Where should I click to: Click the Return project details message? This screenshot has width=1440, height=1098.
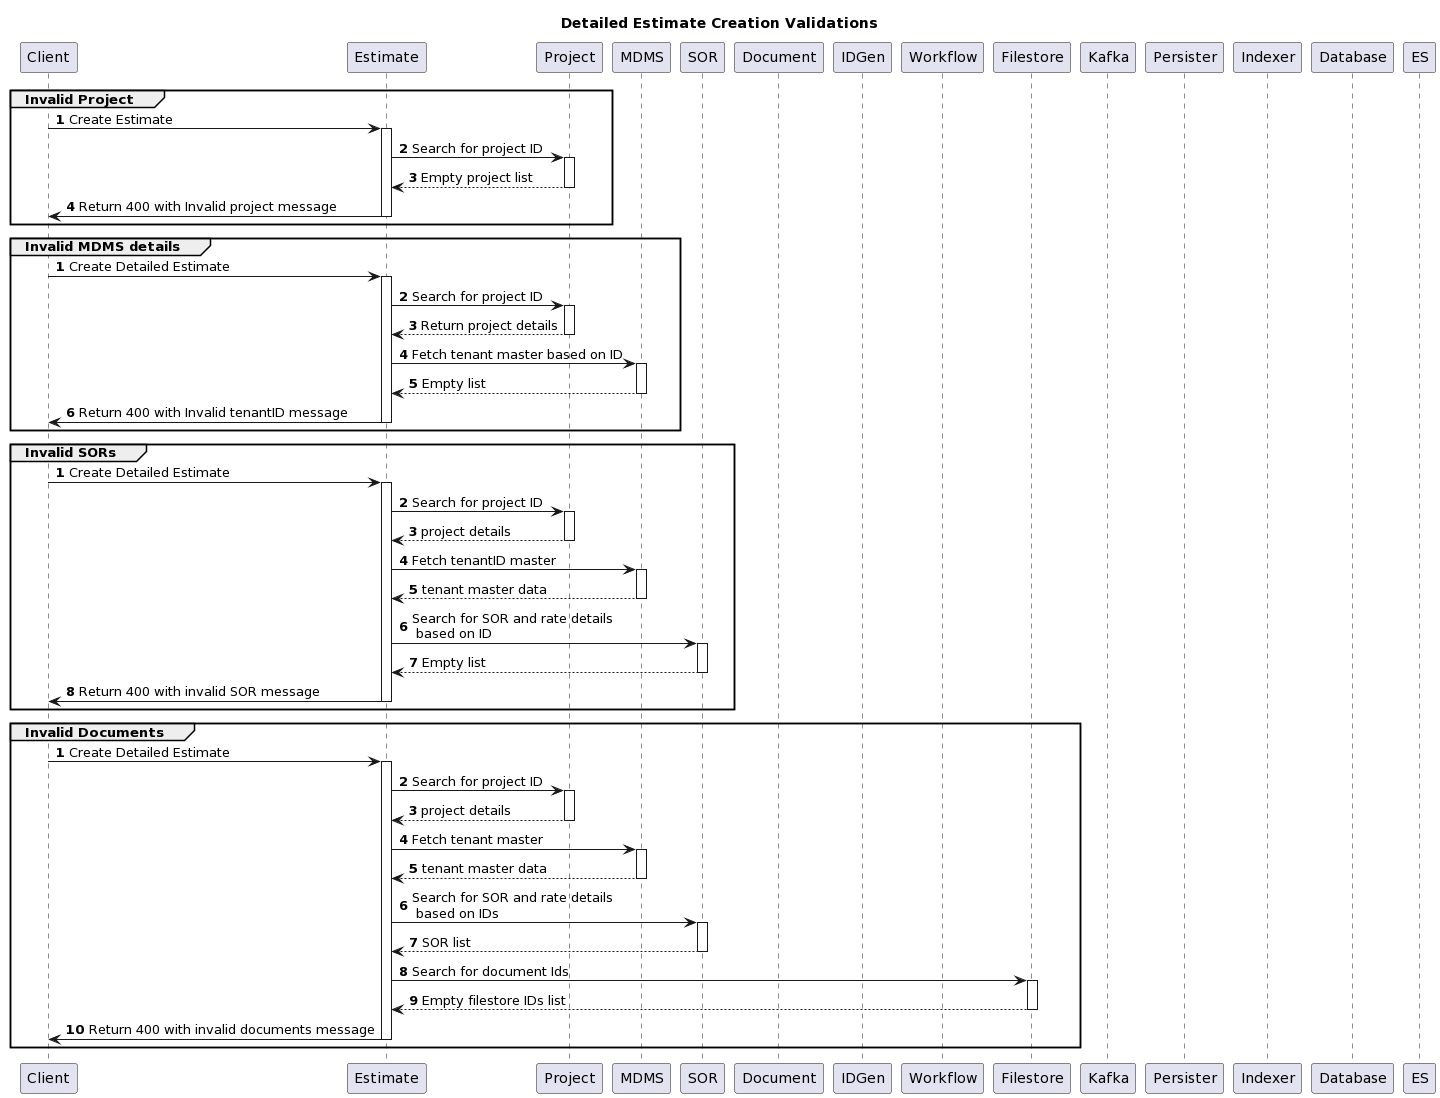point(488,326)
